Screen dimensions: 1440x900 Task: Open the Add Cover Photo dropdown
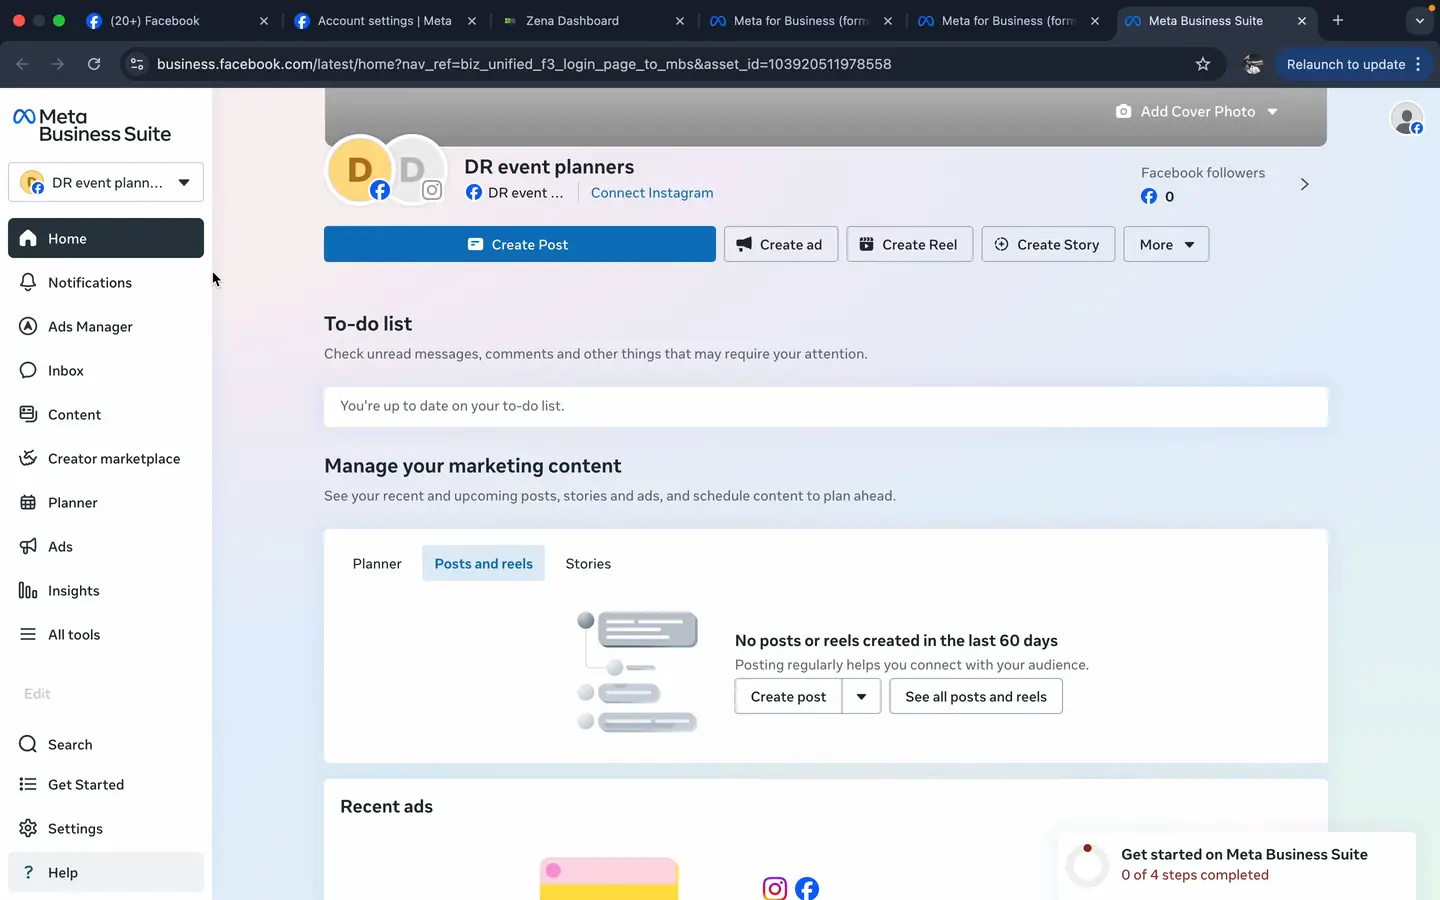(1197, 111)
